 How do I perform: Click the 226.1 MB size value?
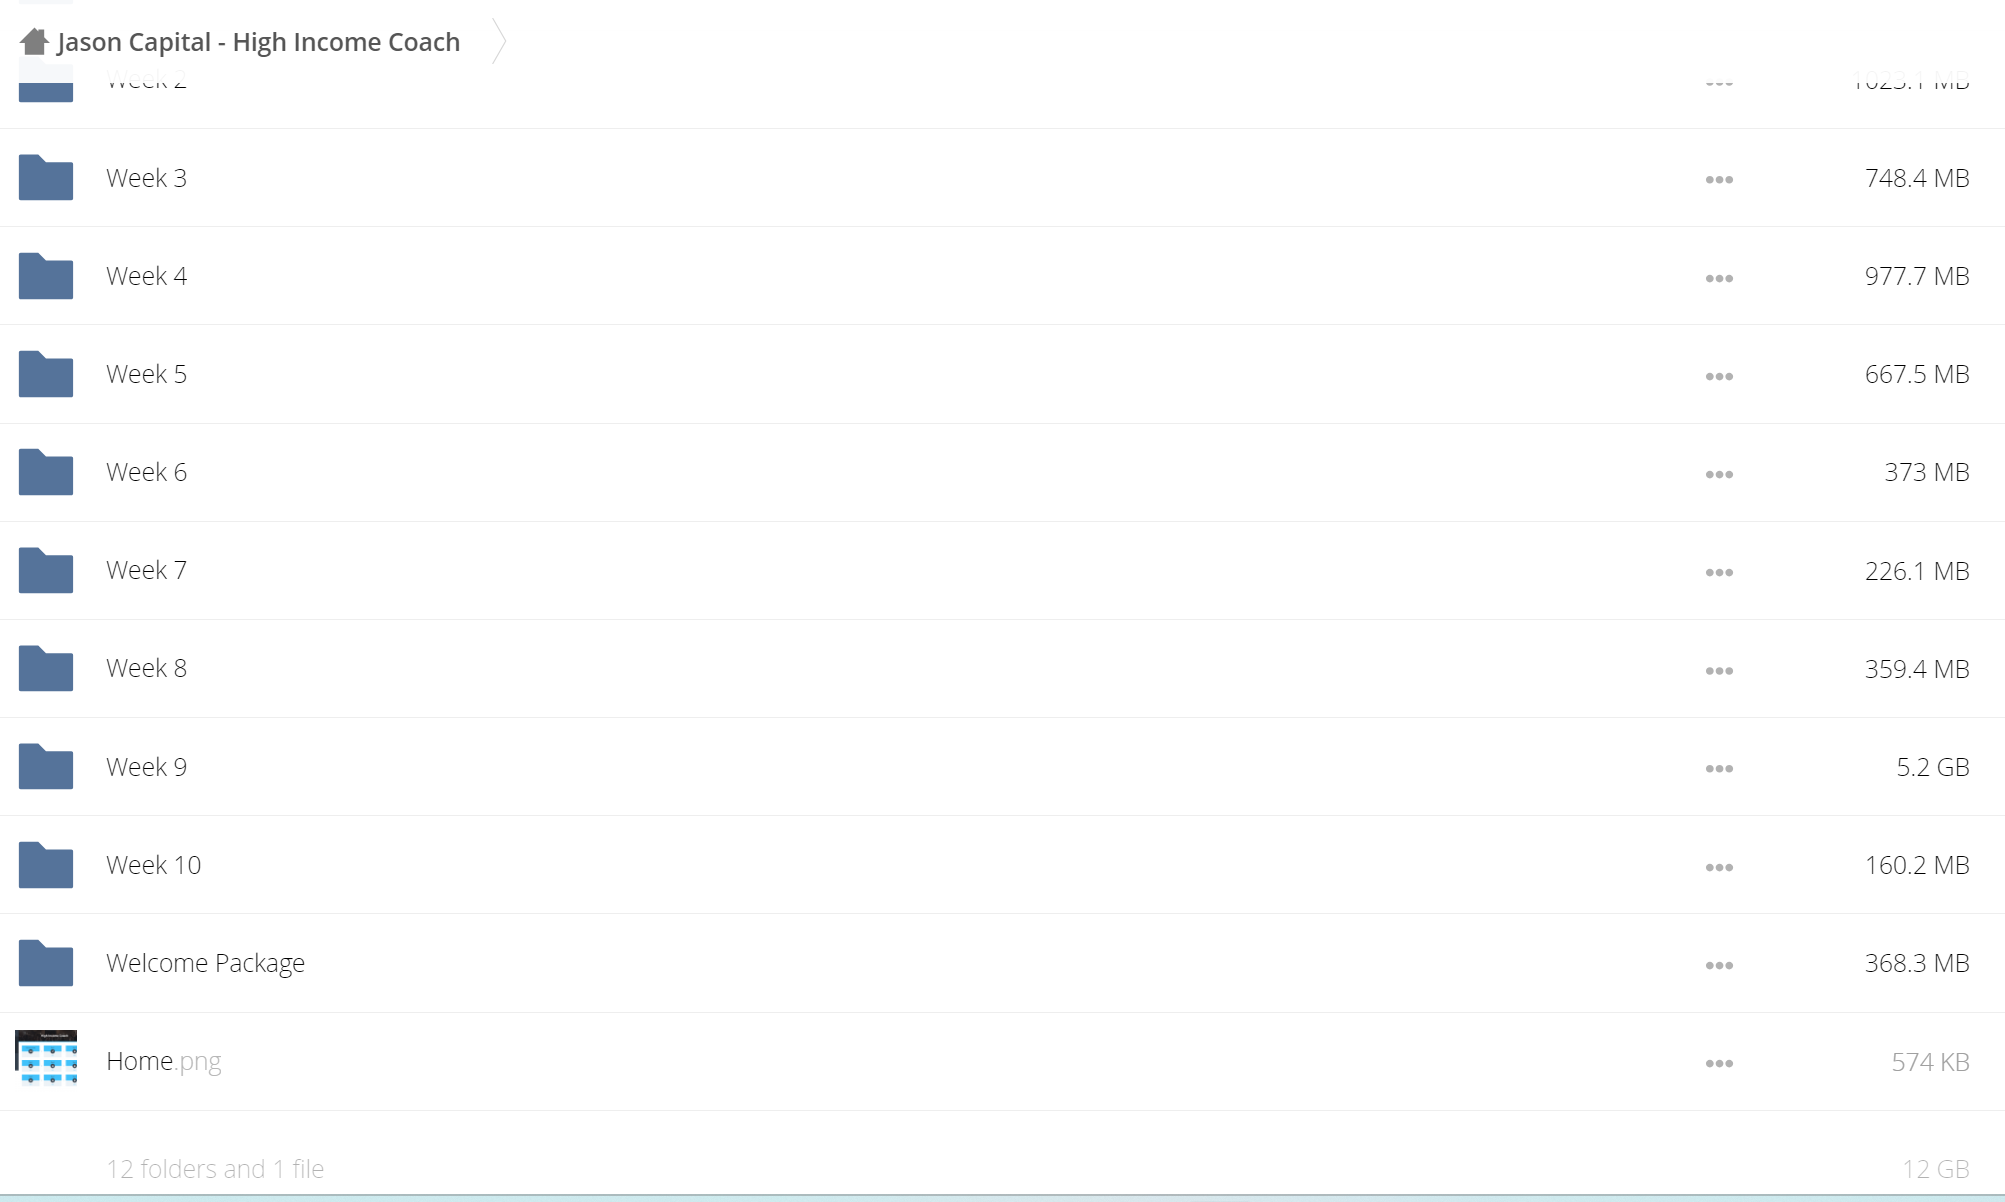(x=1917, y=571)
